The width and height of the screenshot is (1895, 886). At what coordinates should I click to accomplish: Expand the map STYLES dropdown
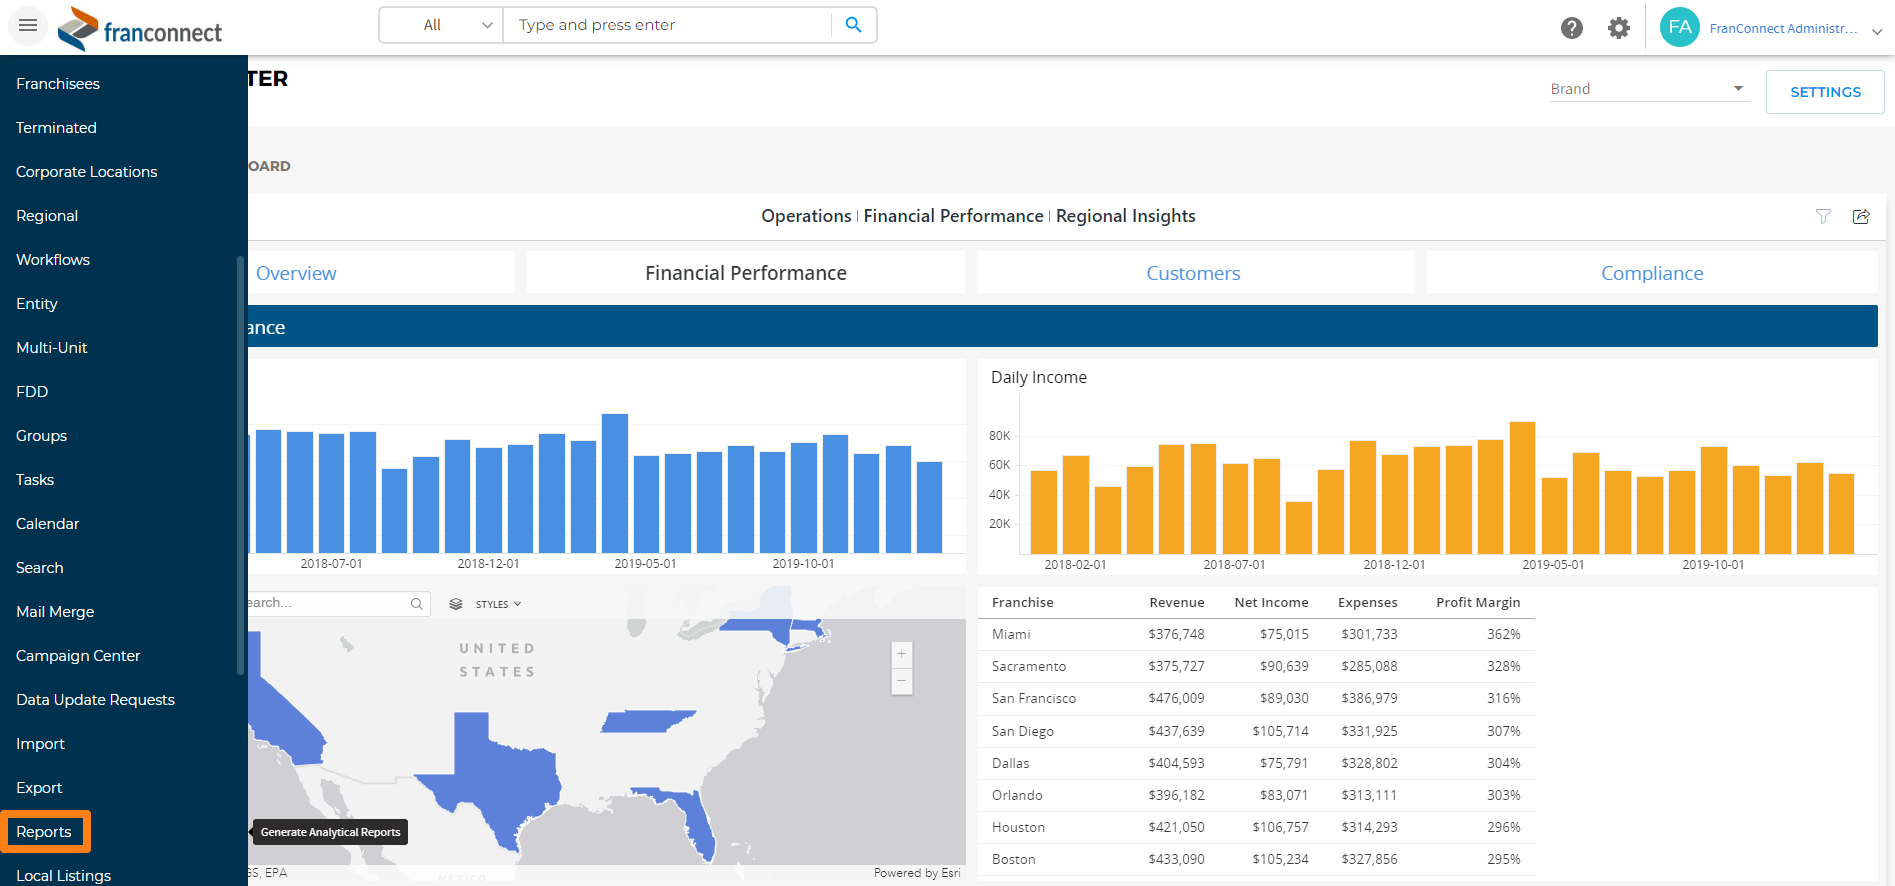(498, 604)
